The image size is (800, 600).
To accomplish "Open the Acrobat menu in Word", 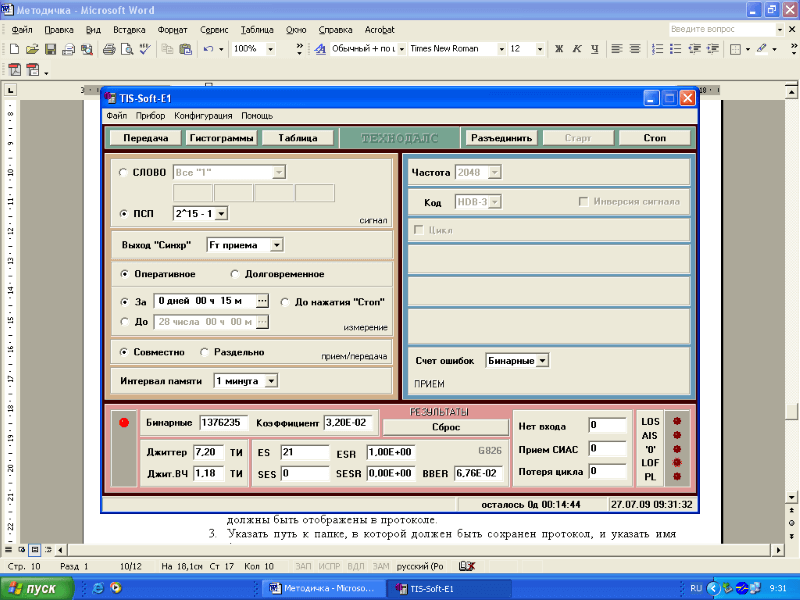I will (380, 30).
